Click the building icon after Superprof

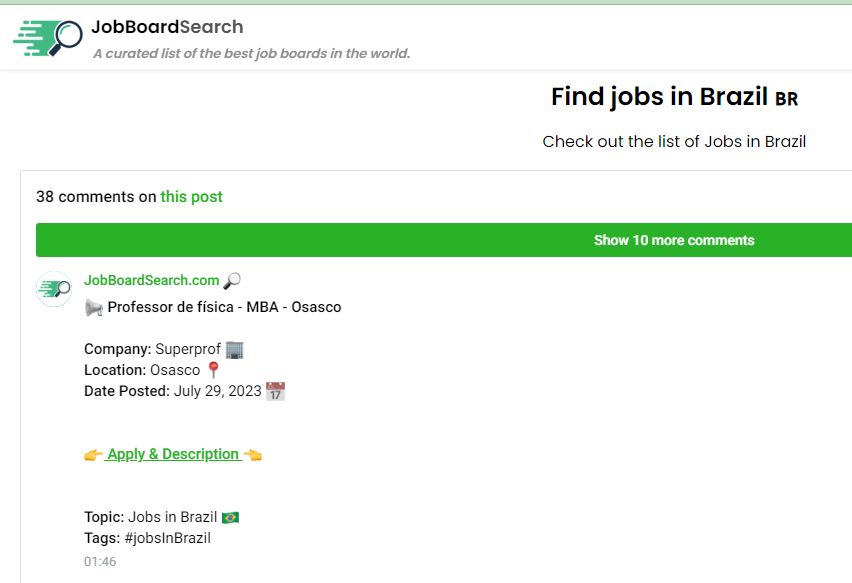tap(235, 349)
